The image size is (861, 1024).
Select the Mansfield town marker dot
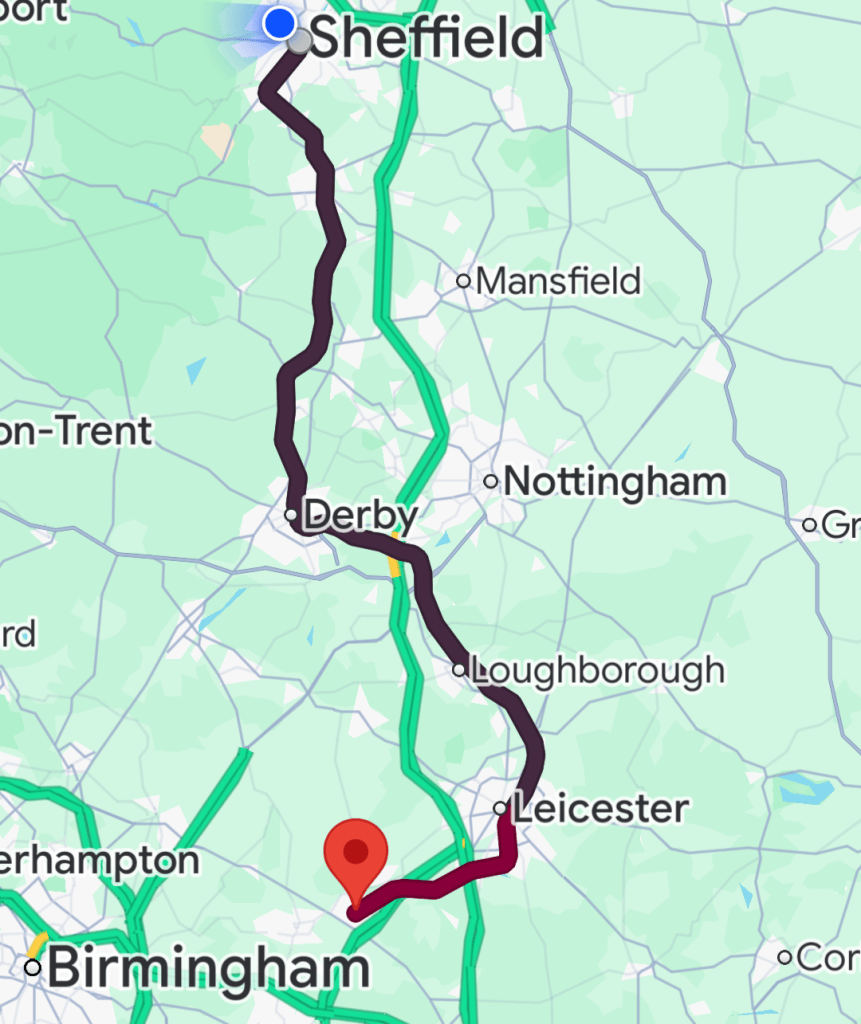click(x=463, y=281)
